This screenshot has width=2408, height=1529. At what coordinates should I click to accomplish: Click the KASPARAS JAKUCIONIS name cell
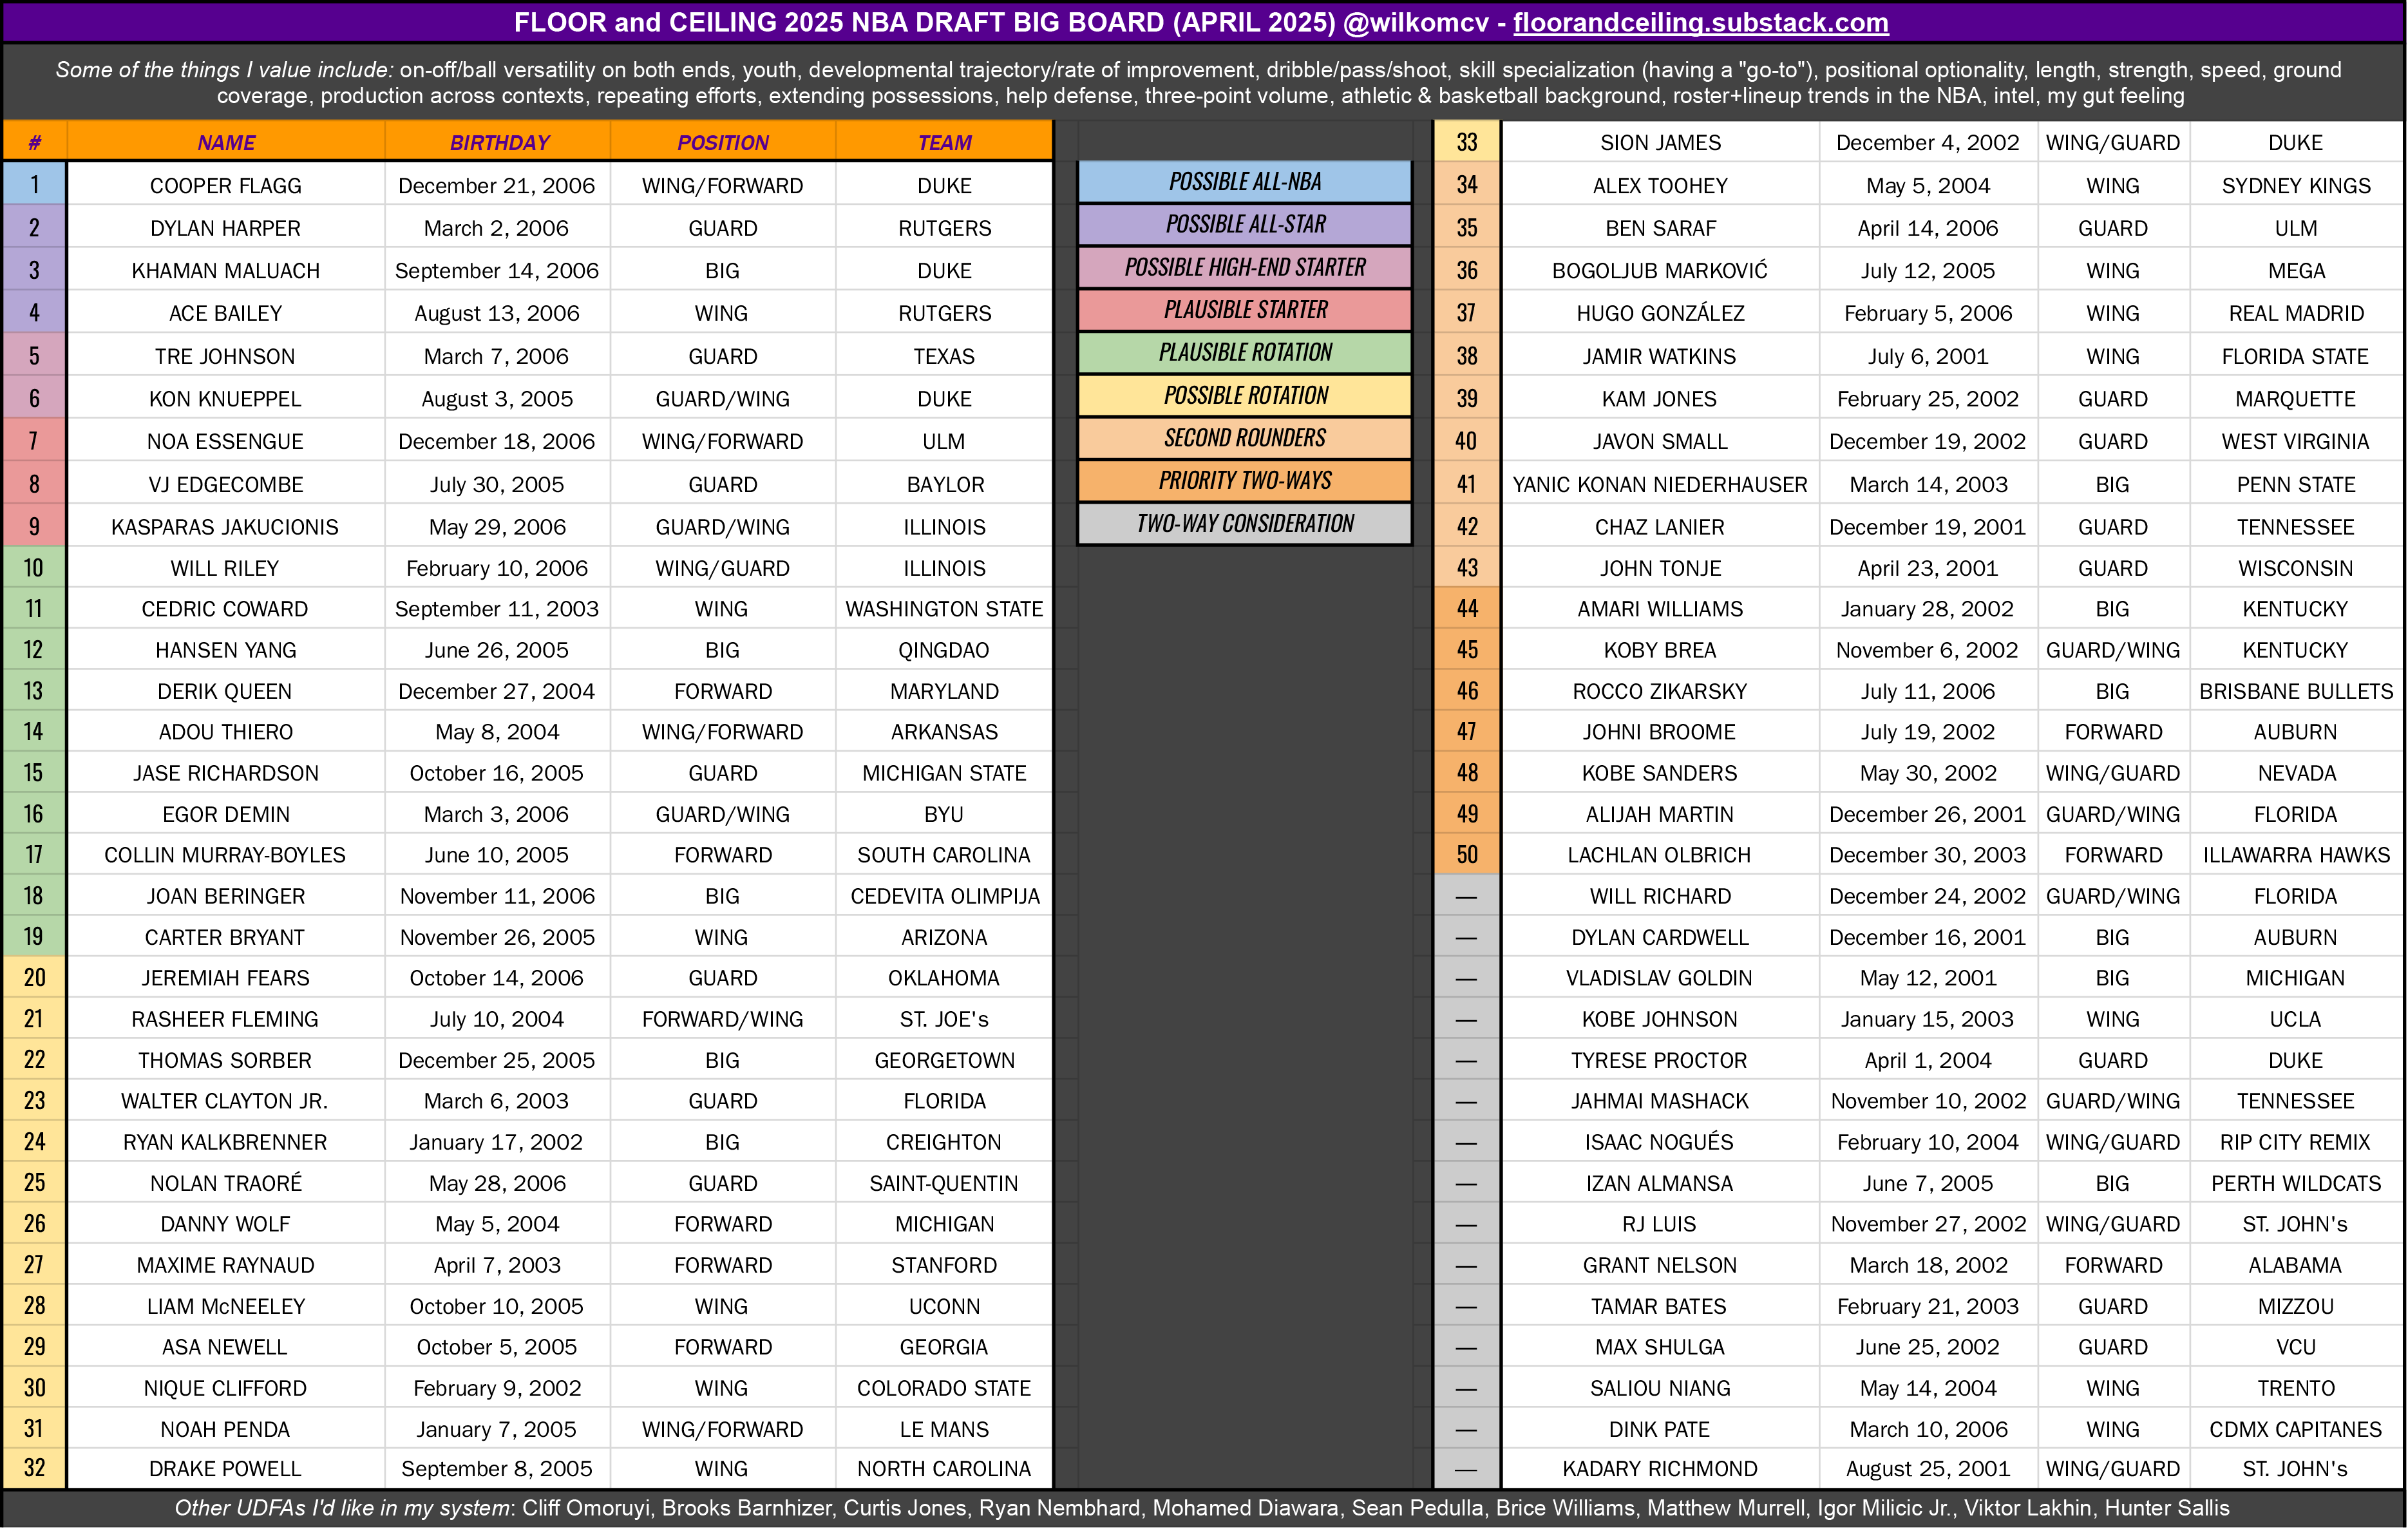click(x=226, y=526)
